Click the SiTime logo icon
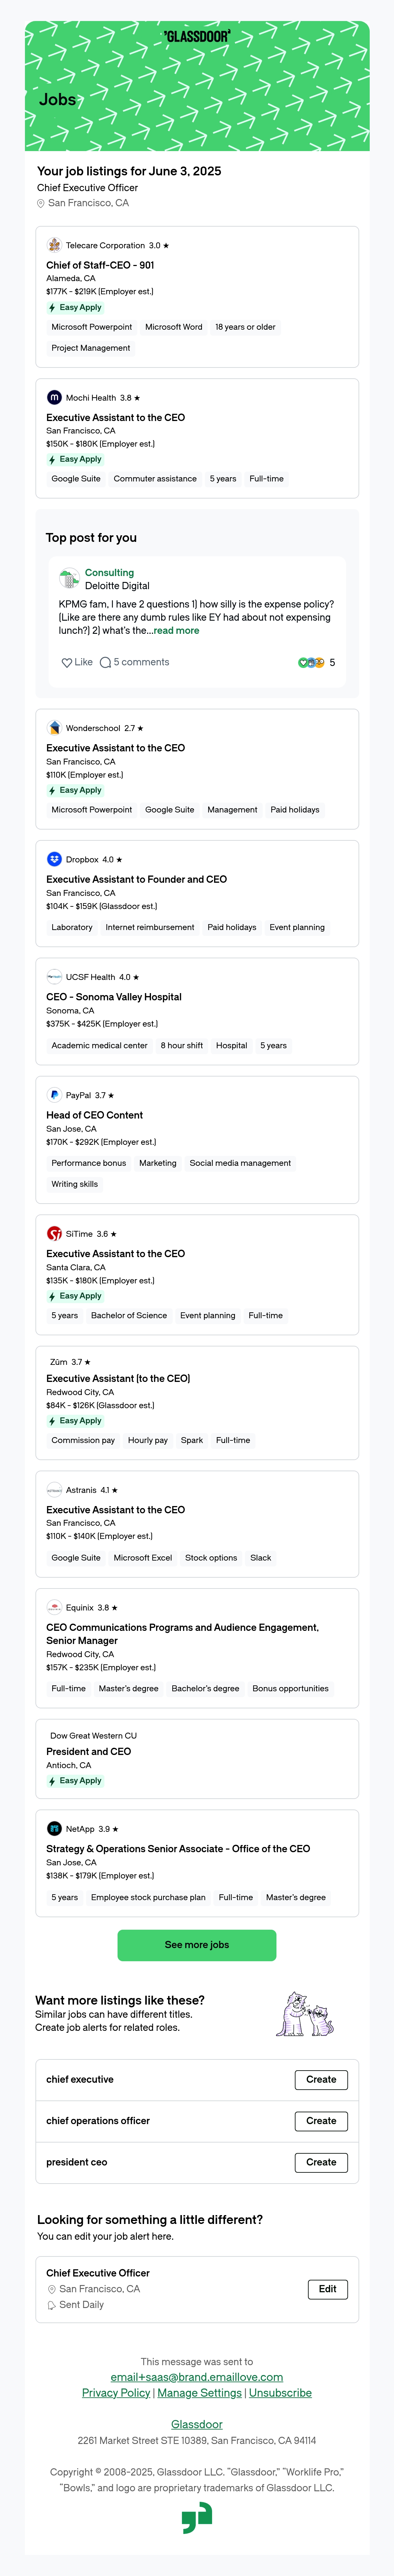The image size is (394, 2576). (54, 1233)
